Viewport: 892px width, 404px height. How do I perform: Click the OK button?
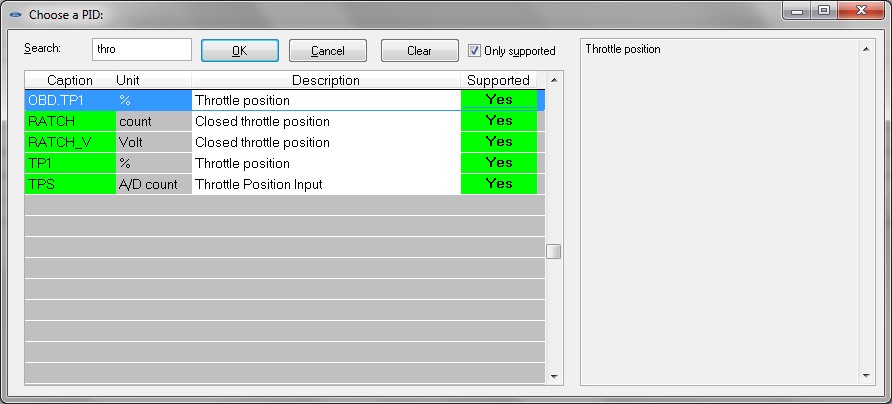pyautogui.click(x=239, y=51)
